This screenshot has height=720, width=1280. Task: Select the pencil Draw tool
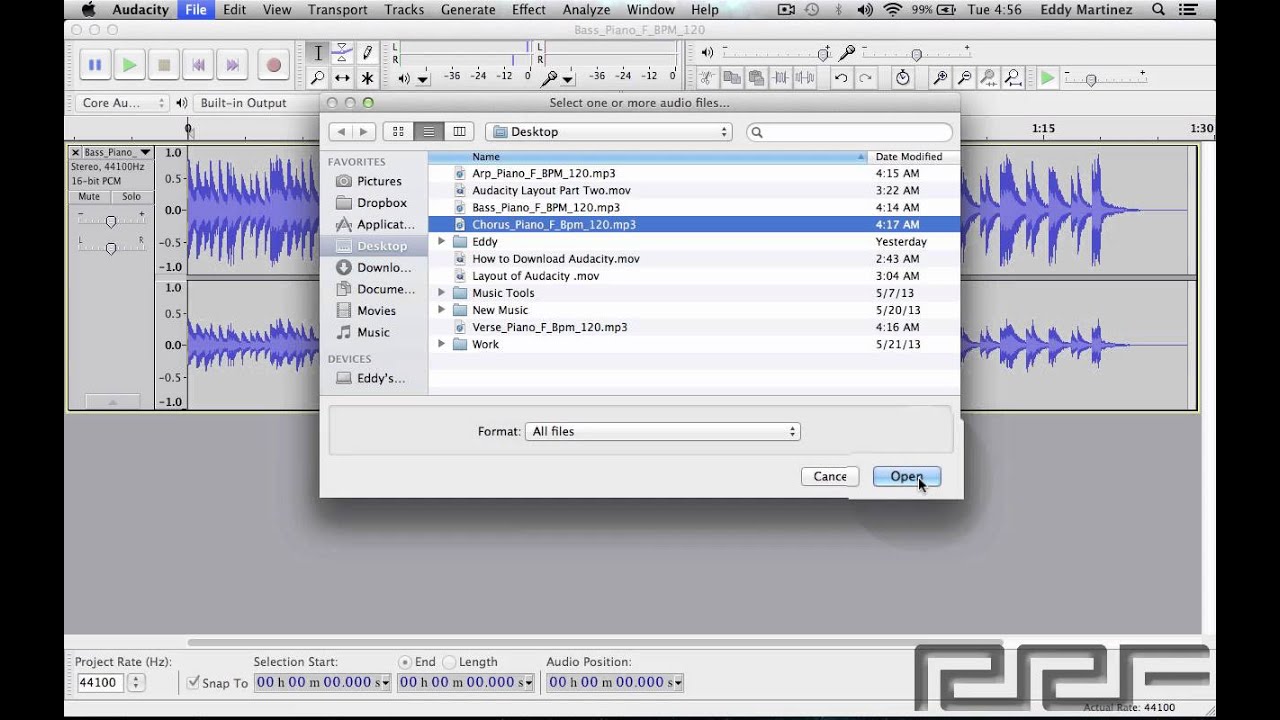367,53
